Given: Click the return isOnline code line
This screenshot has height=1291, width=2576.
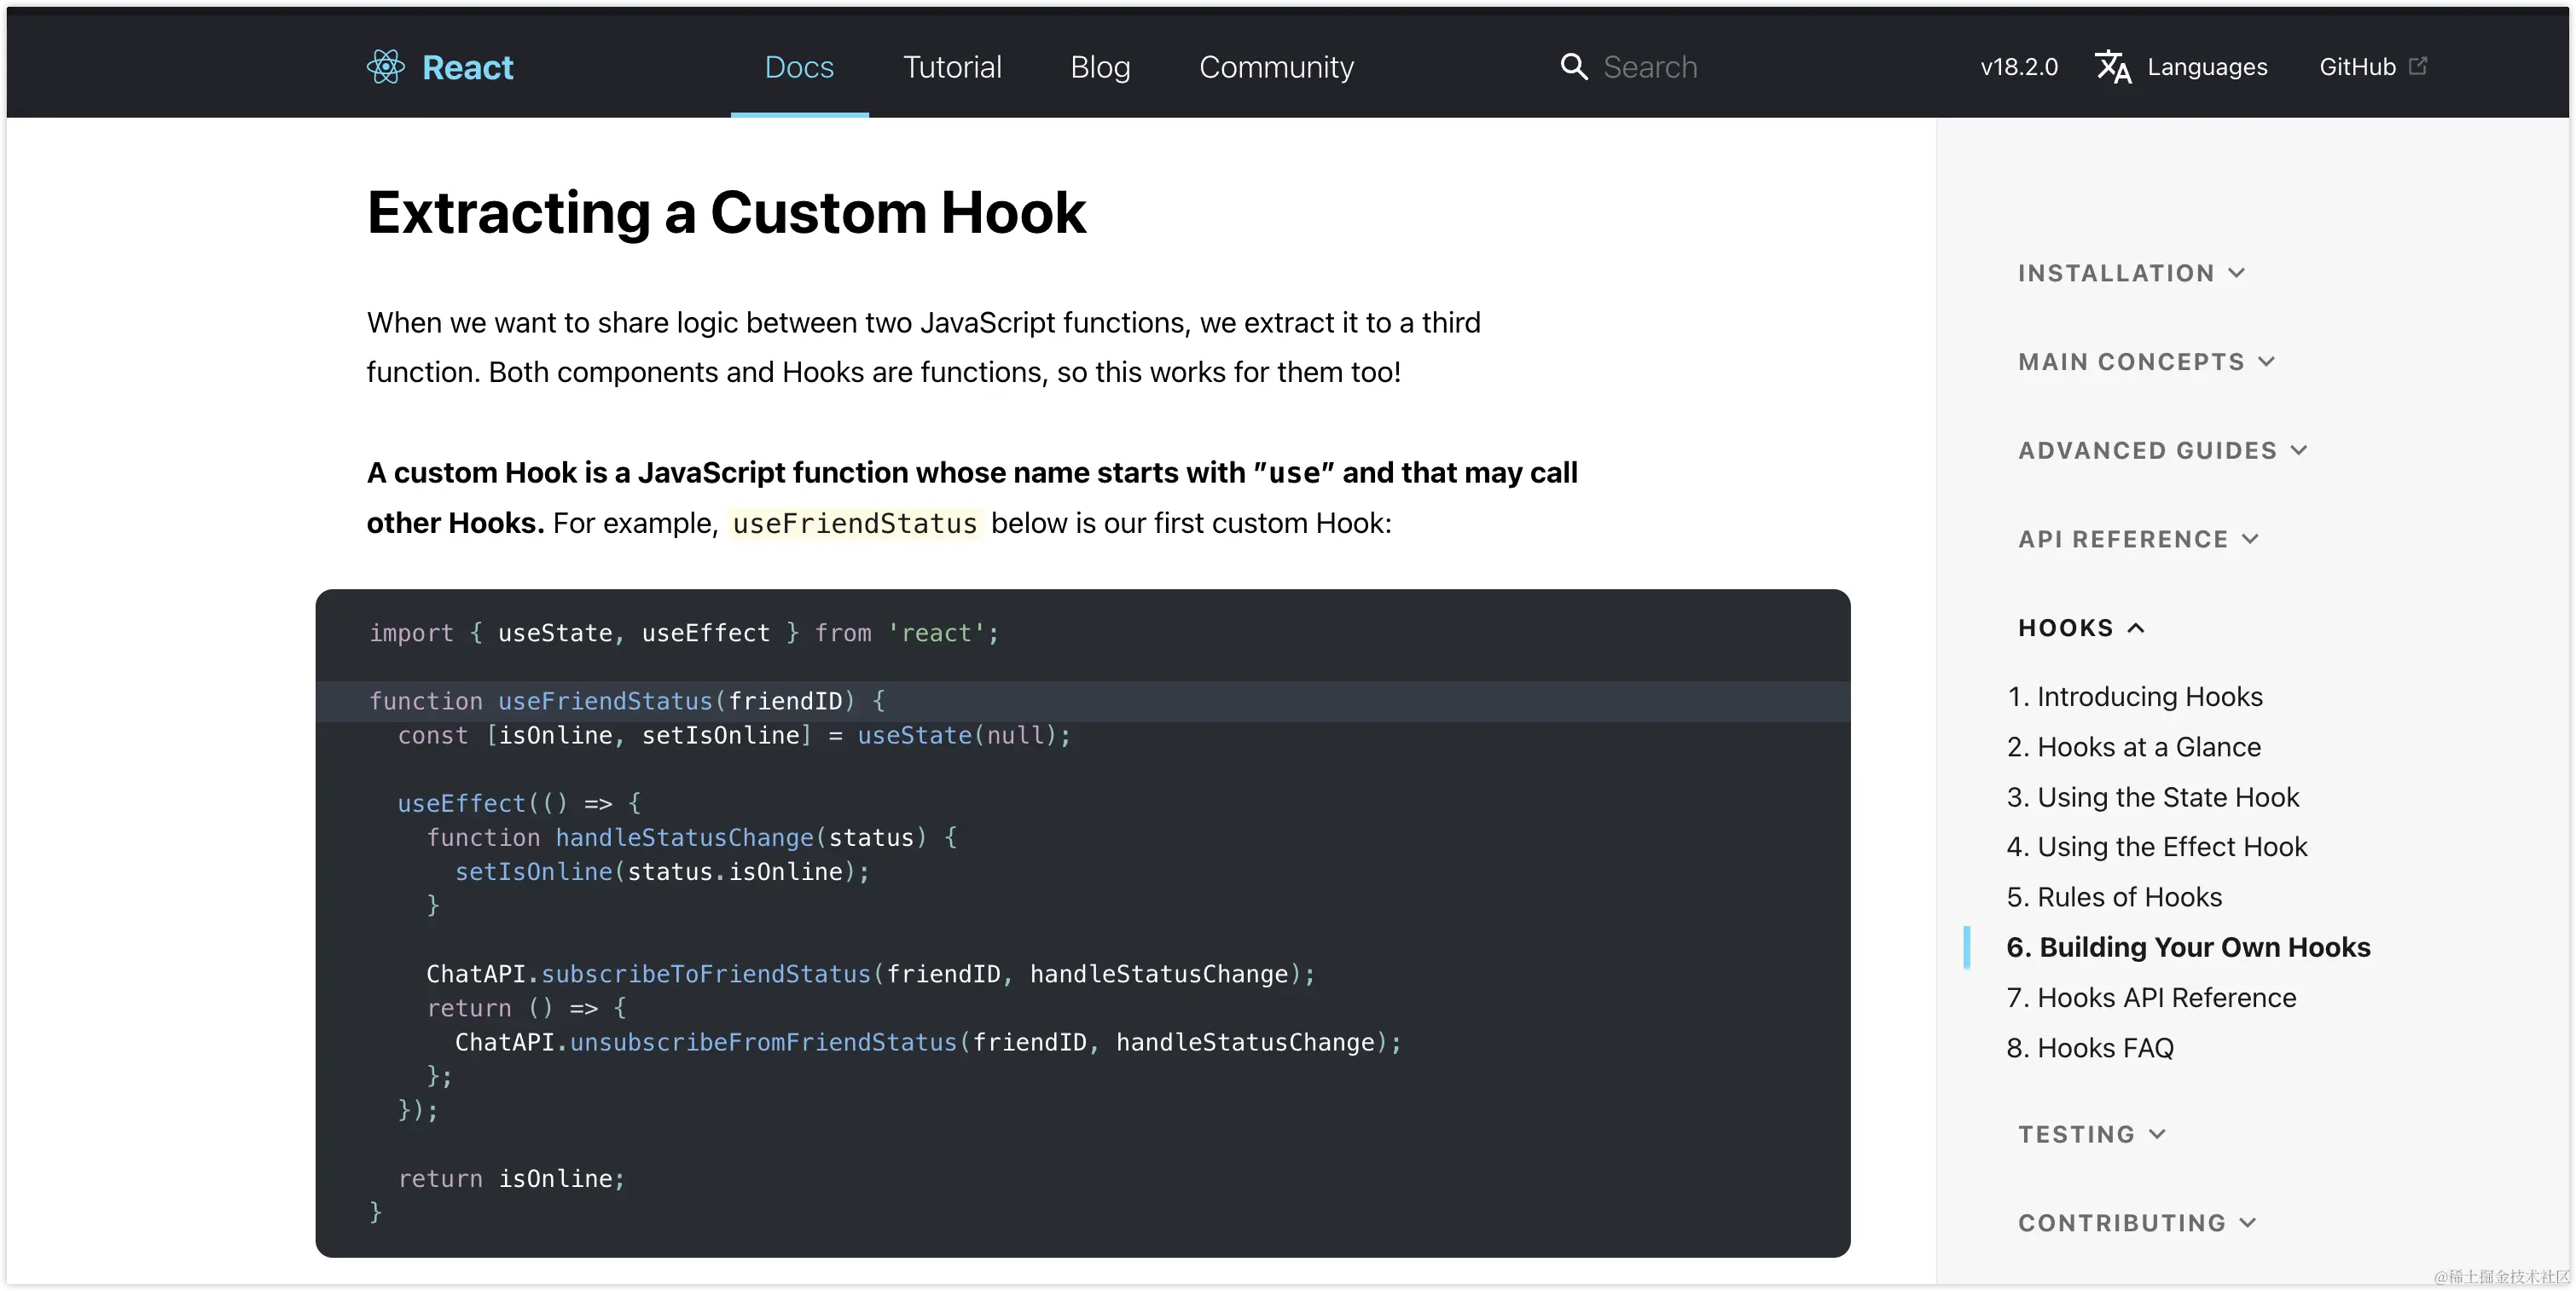Looking at the screenshot, I should click(511, 1179).
